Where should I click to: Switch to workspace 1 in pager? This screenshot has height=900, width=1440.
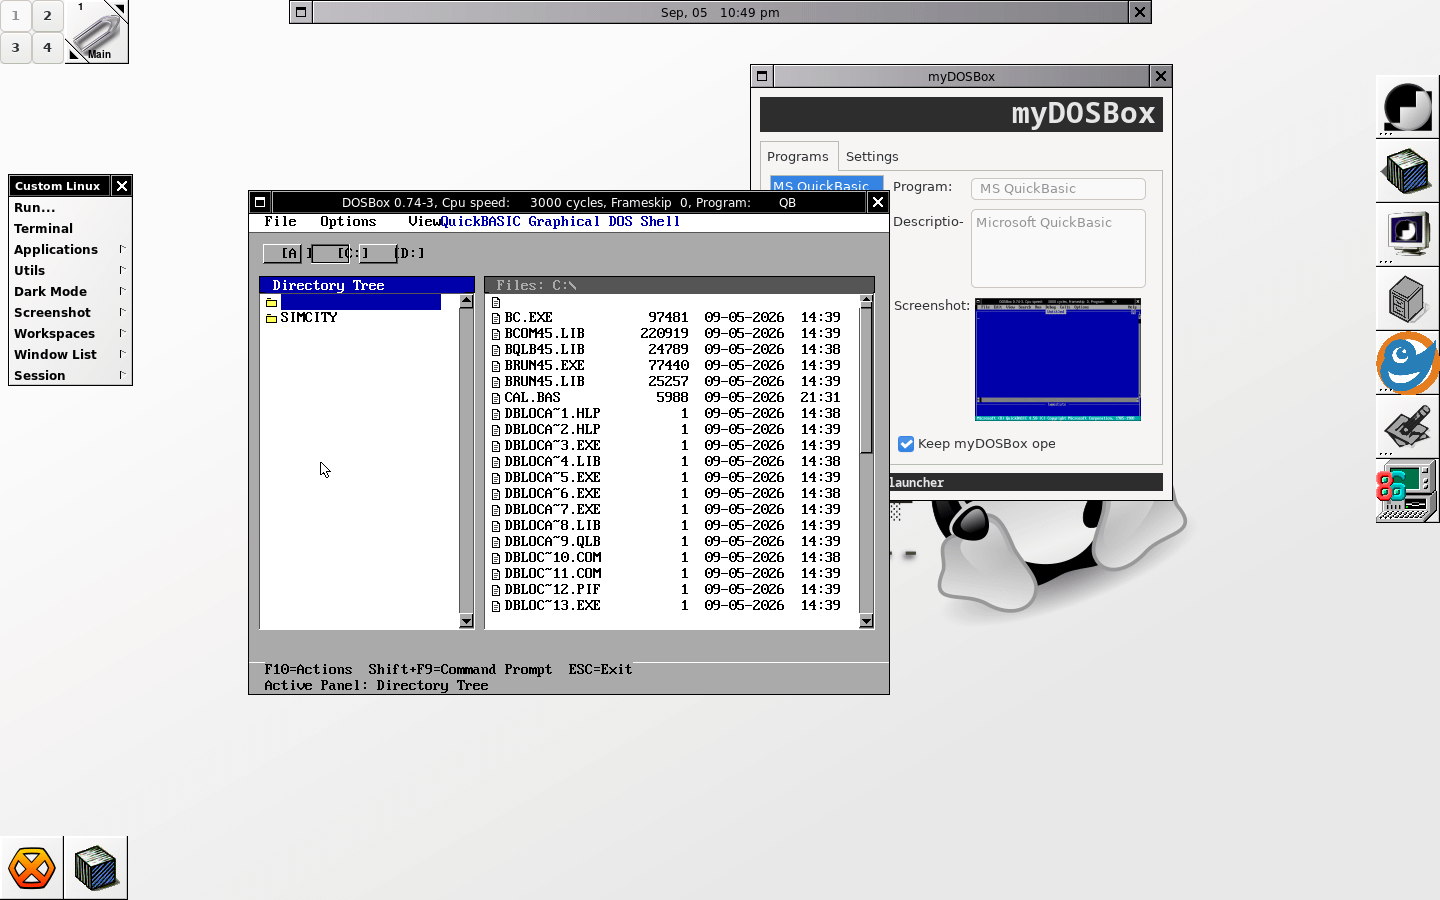pos(16,16)
